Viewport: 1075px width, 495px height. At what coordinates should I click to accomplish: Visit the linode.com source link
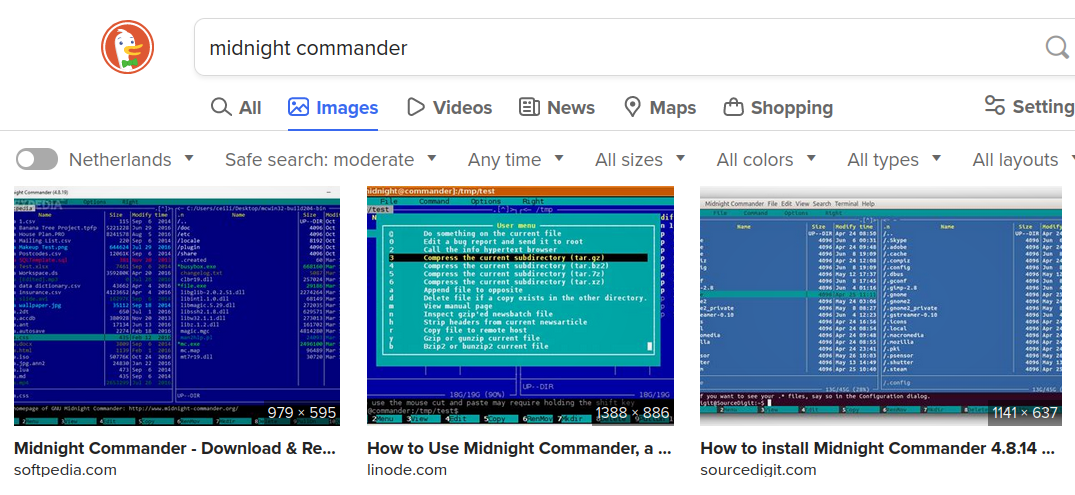[x=407, y=470]
